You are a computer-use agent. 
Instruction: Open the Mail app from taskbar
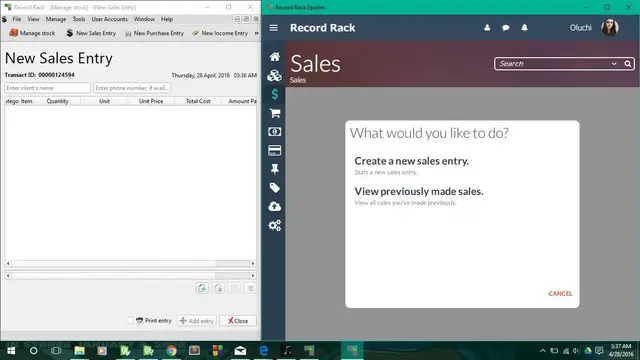click(x=240, y=351)
